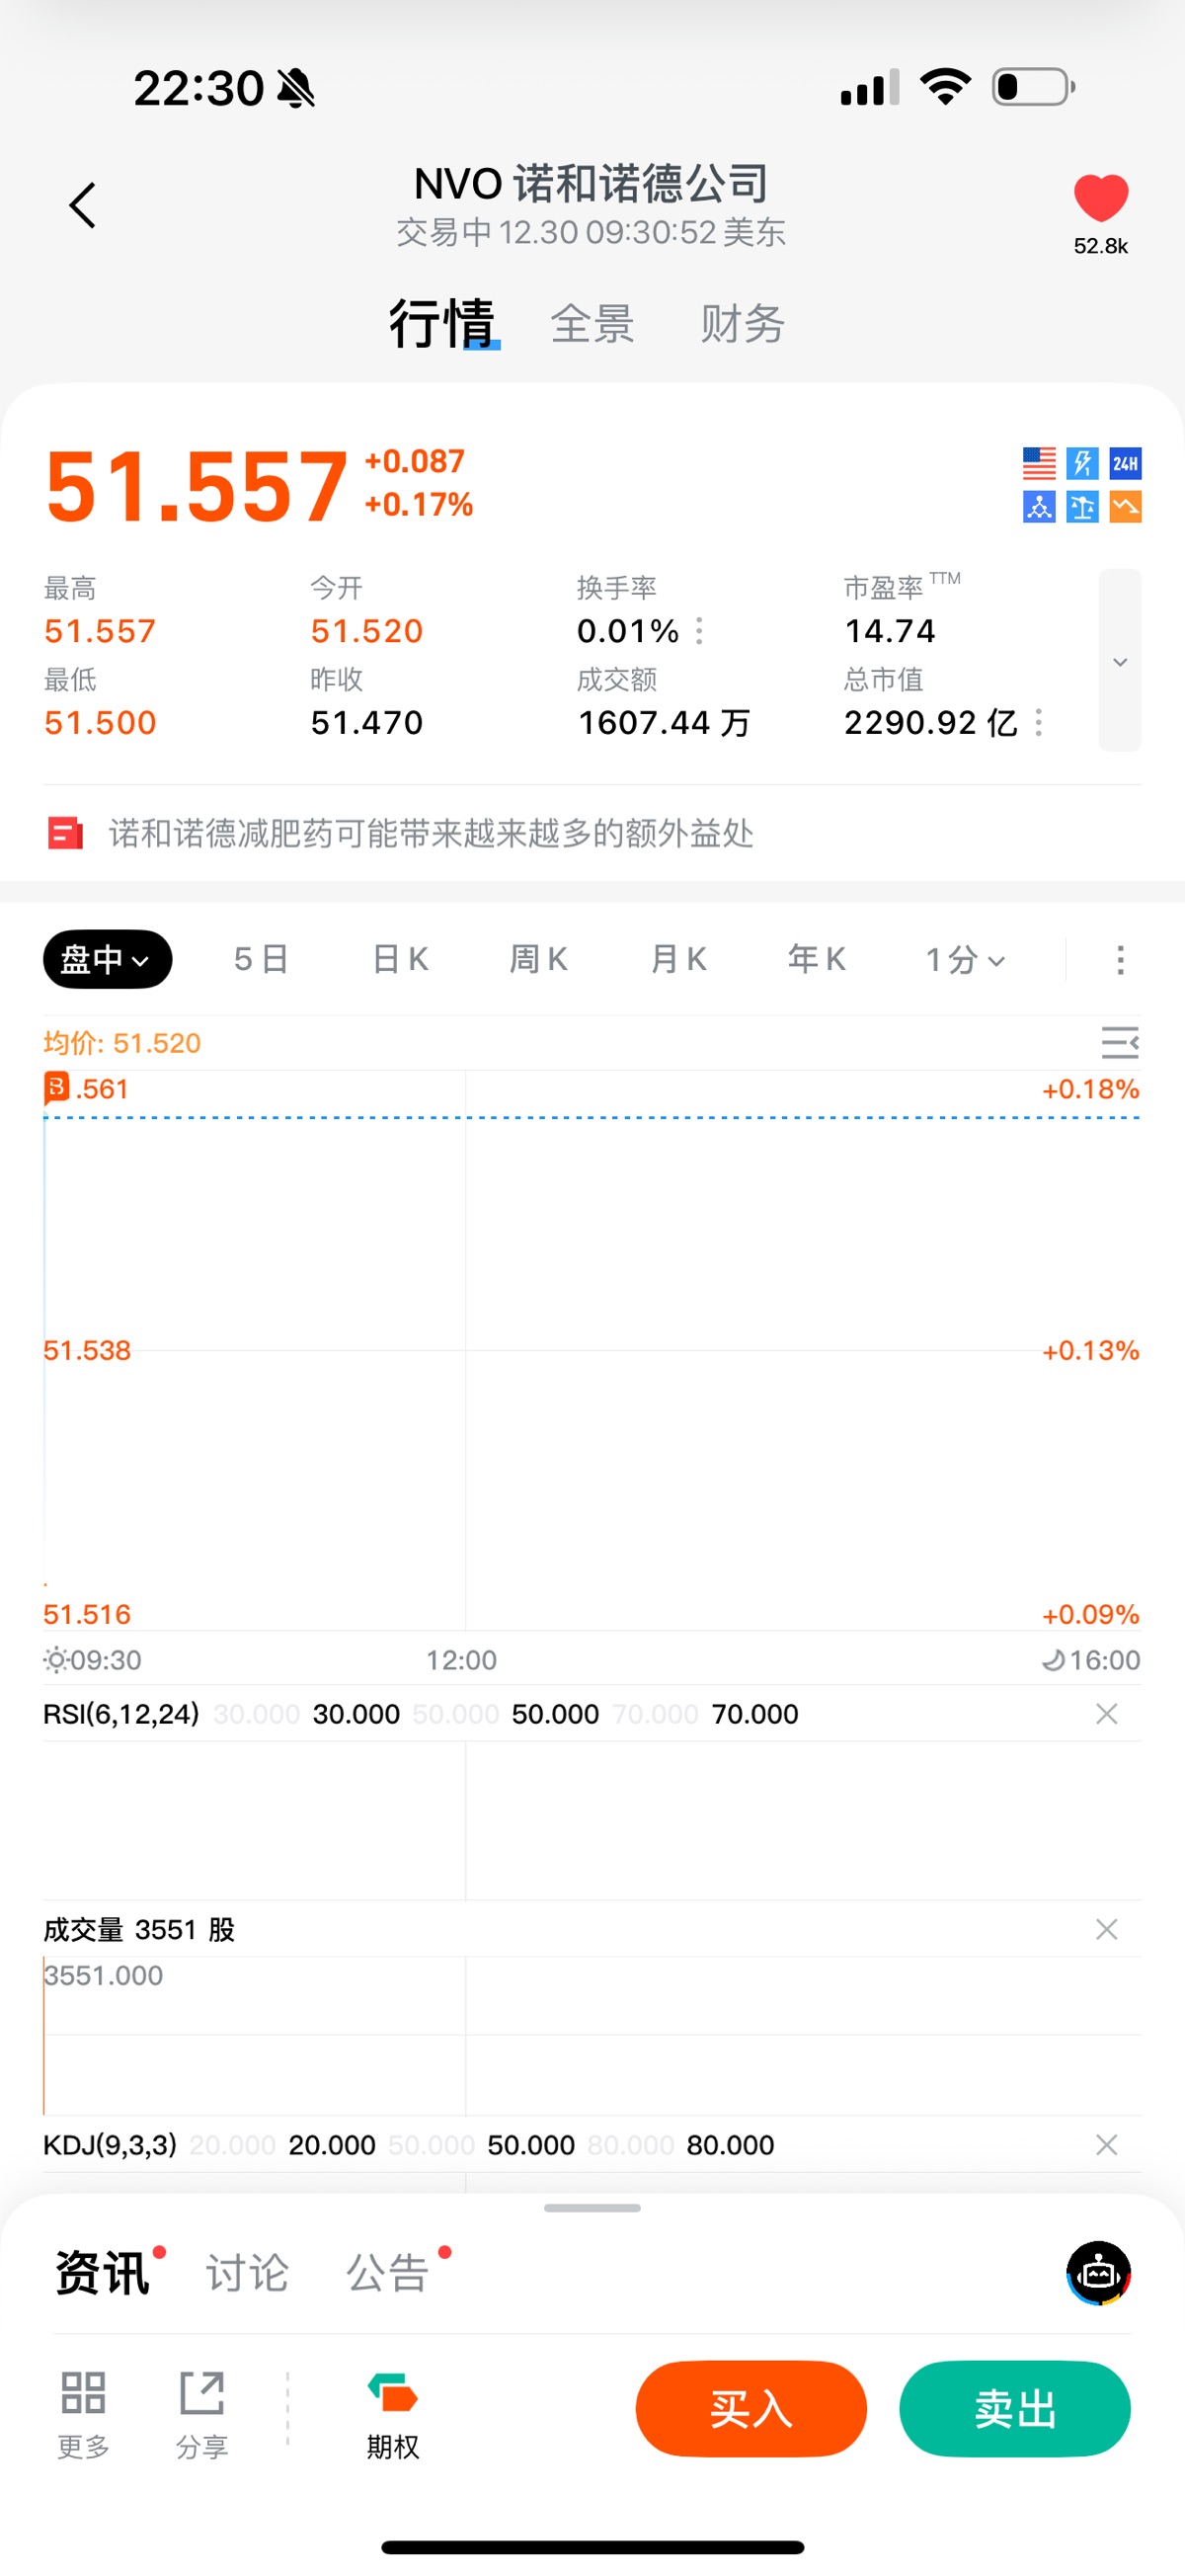Screen dimensions: 1185x2576
Task: Tap the chart settings list icon
Action: 1119,1042
